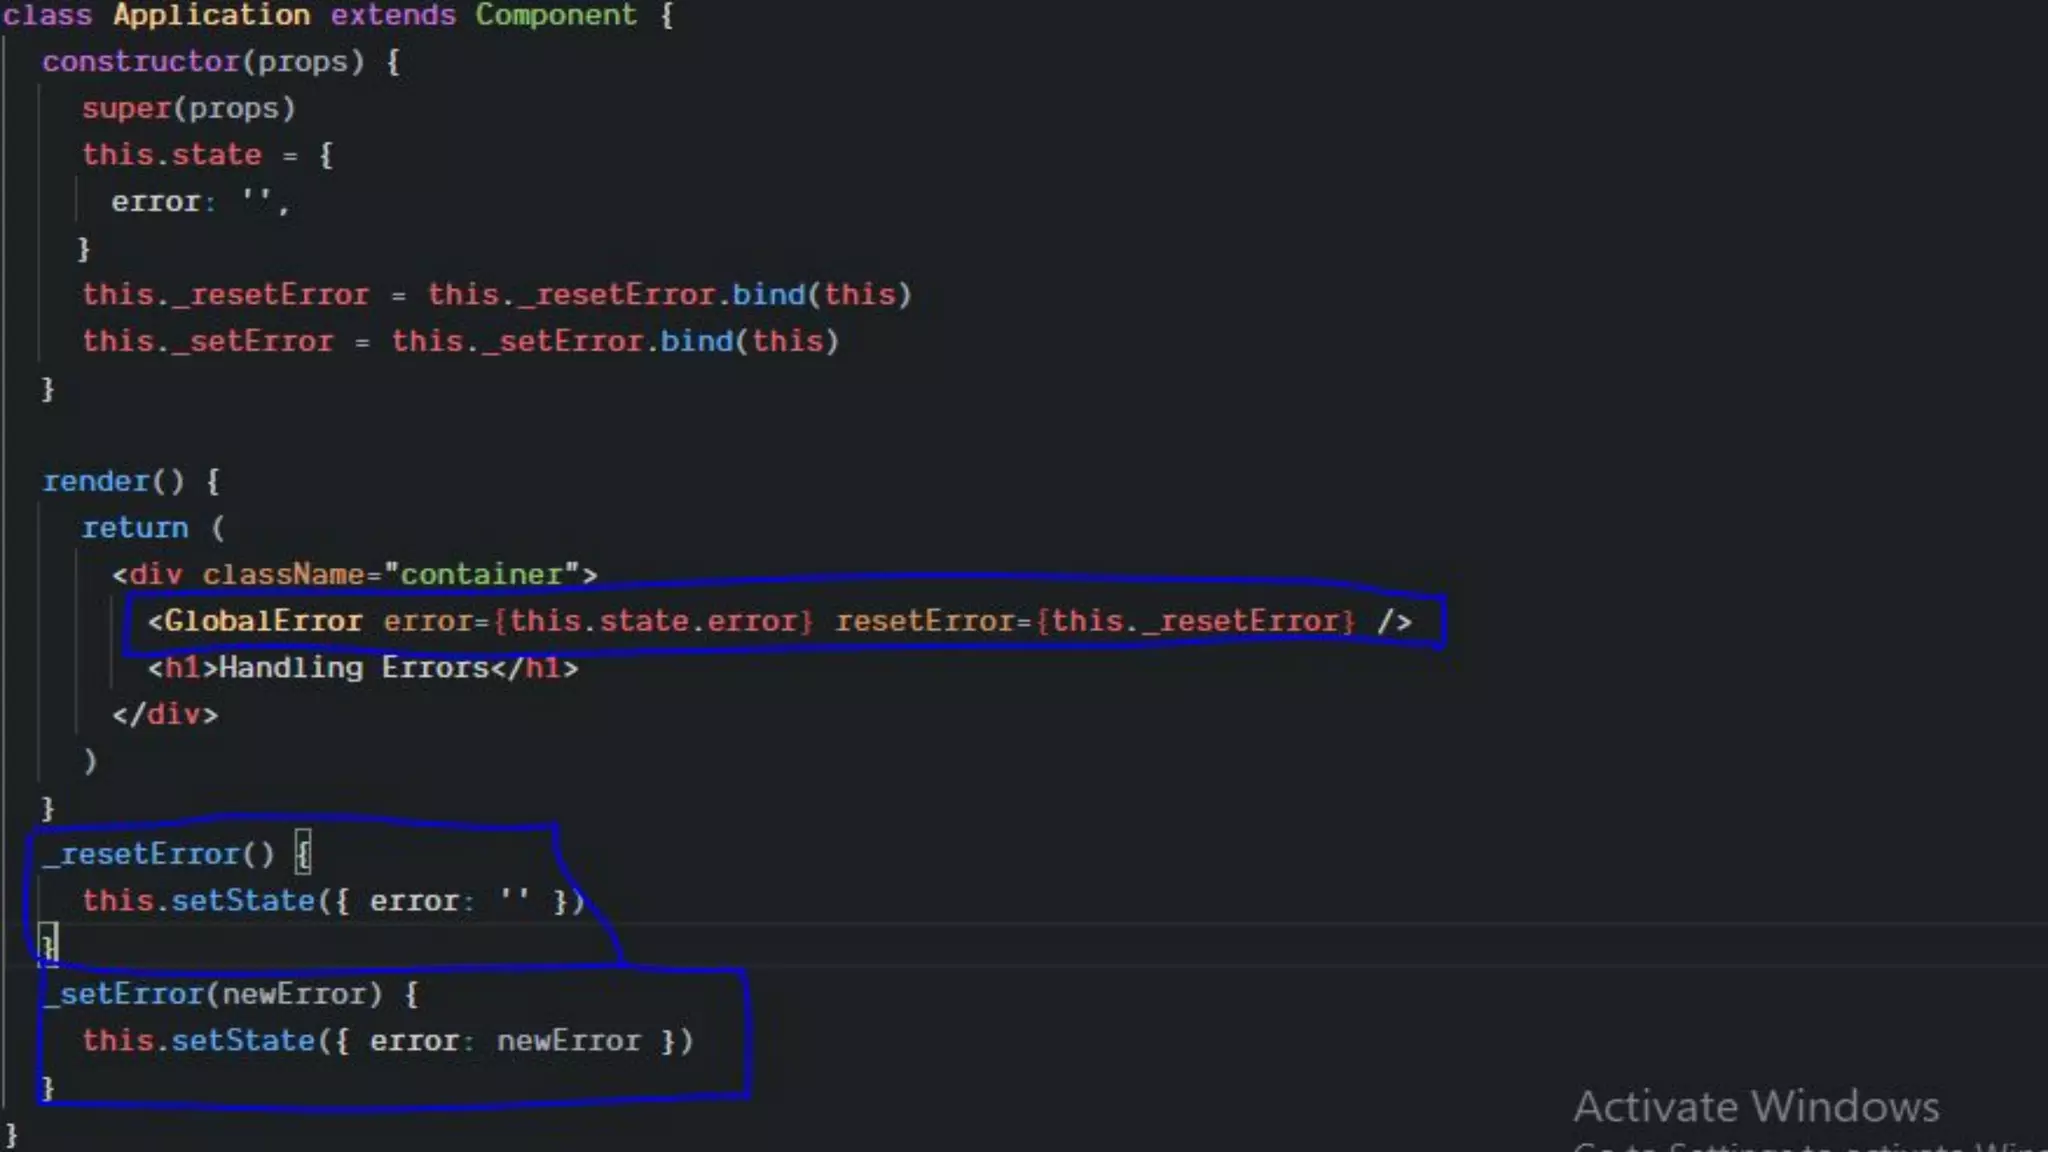Viewport: 2048px width, 1152px height.
Task: Click the return keyword
Action: 134,528
